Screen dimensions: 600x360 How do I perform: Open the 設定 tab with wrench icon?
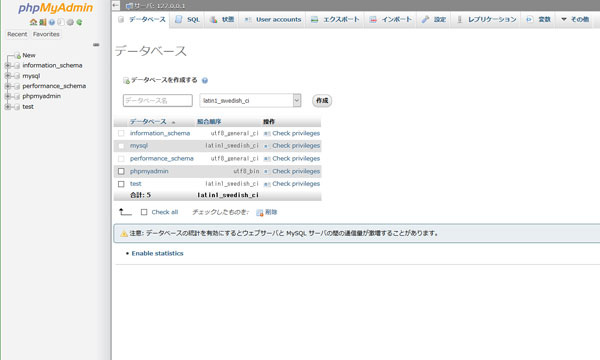tap(434, 20)
